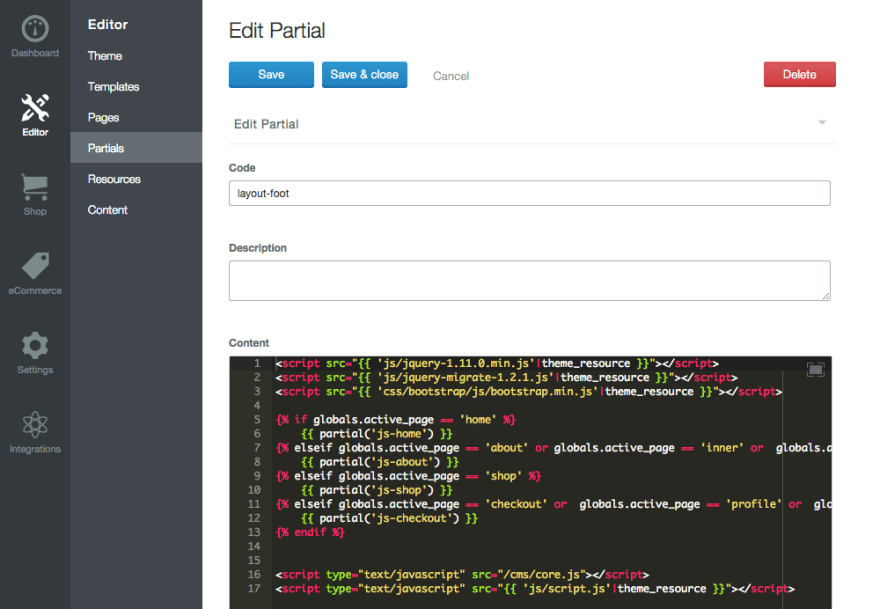This screenshot has height=609, width=880.
Task: Navigate to Pages
Action: coord(103,117)
